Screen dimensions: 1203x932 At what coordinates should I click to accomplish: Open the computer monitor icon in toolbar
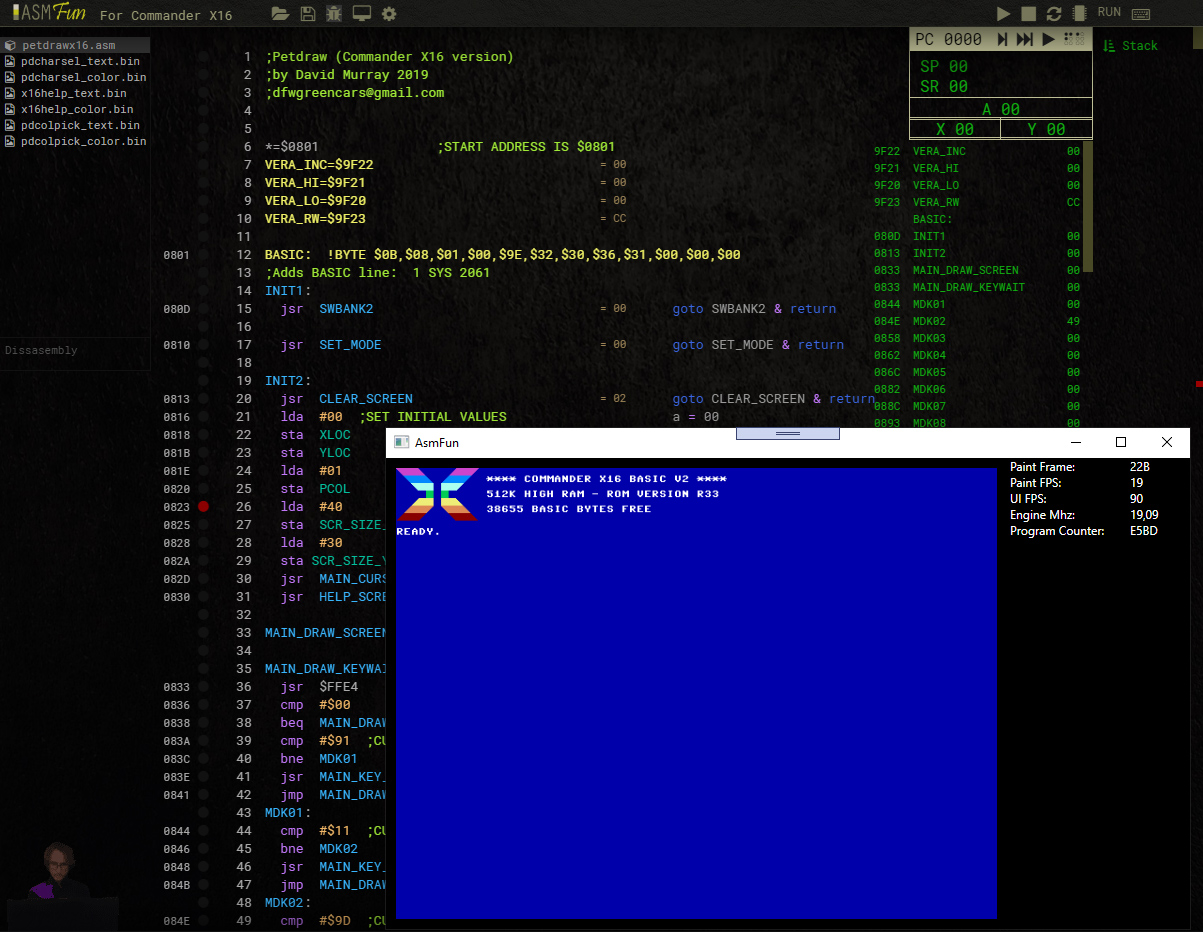point(362,14)
